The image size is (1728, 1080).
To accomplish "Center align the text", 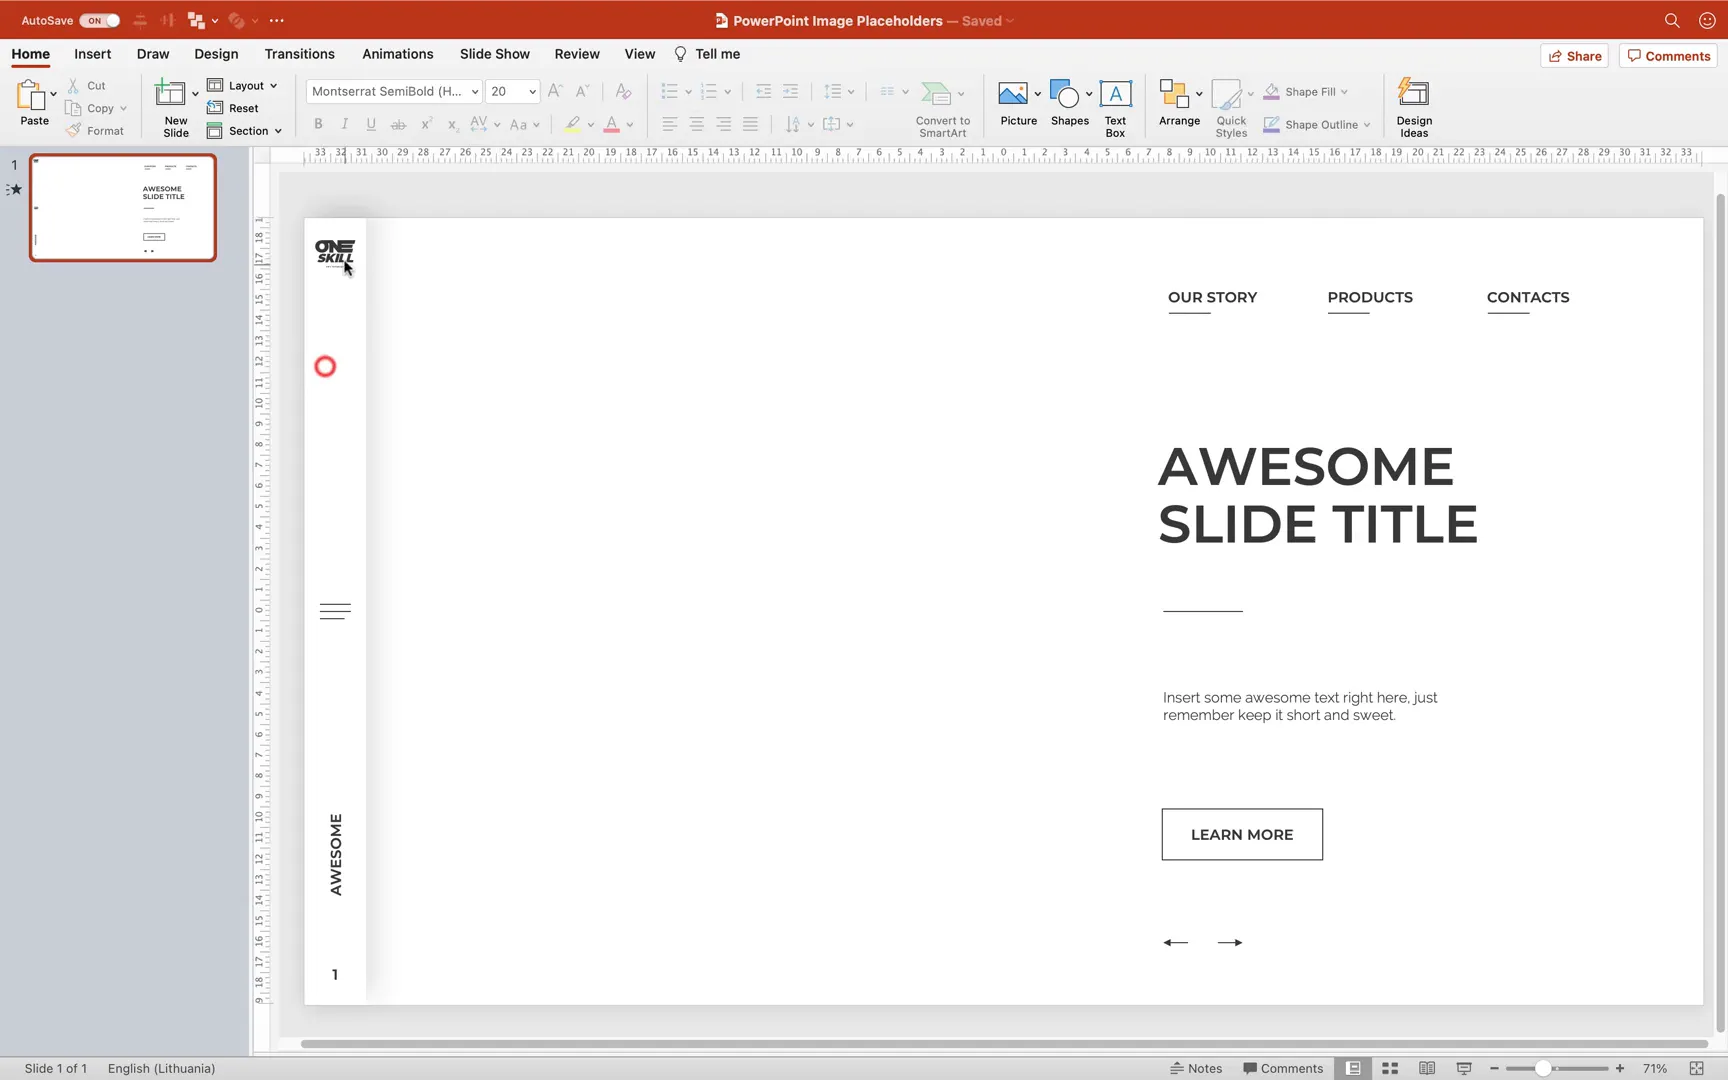I will (x=696, y=124).
